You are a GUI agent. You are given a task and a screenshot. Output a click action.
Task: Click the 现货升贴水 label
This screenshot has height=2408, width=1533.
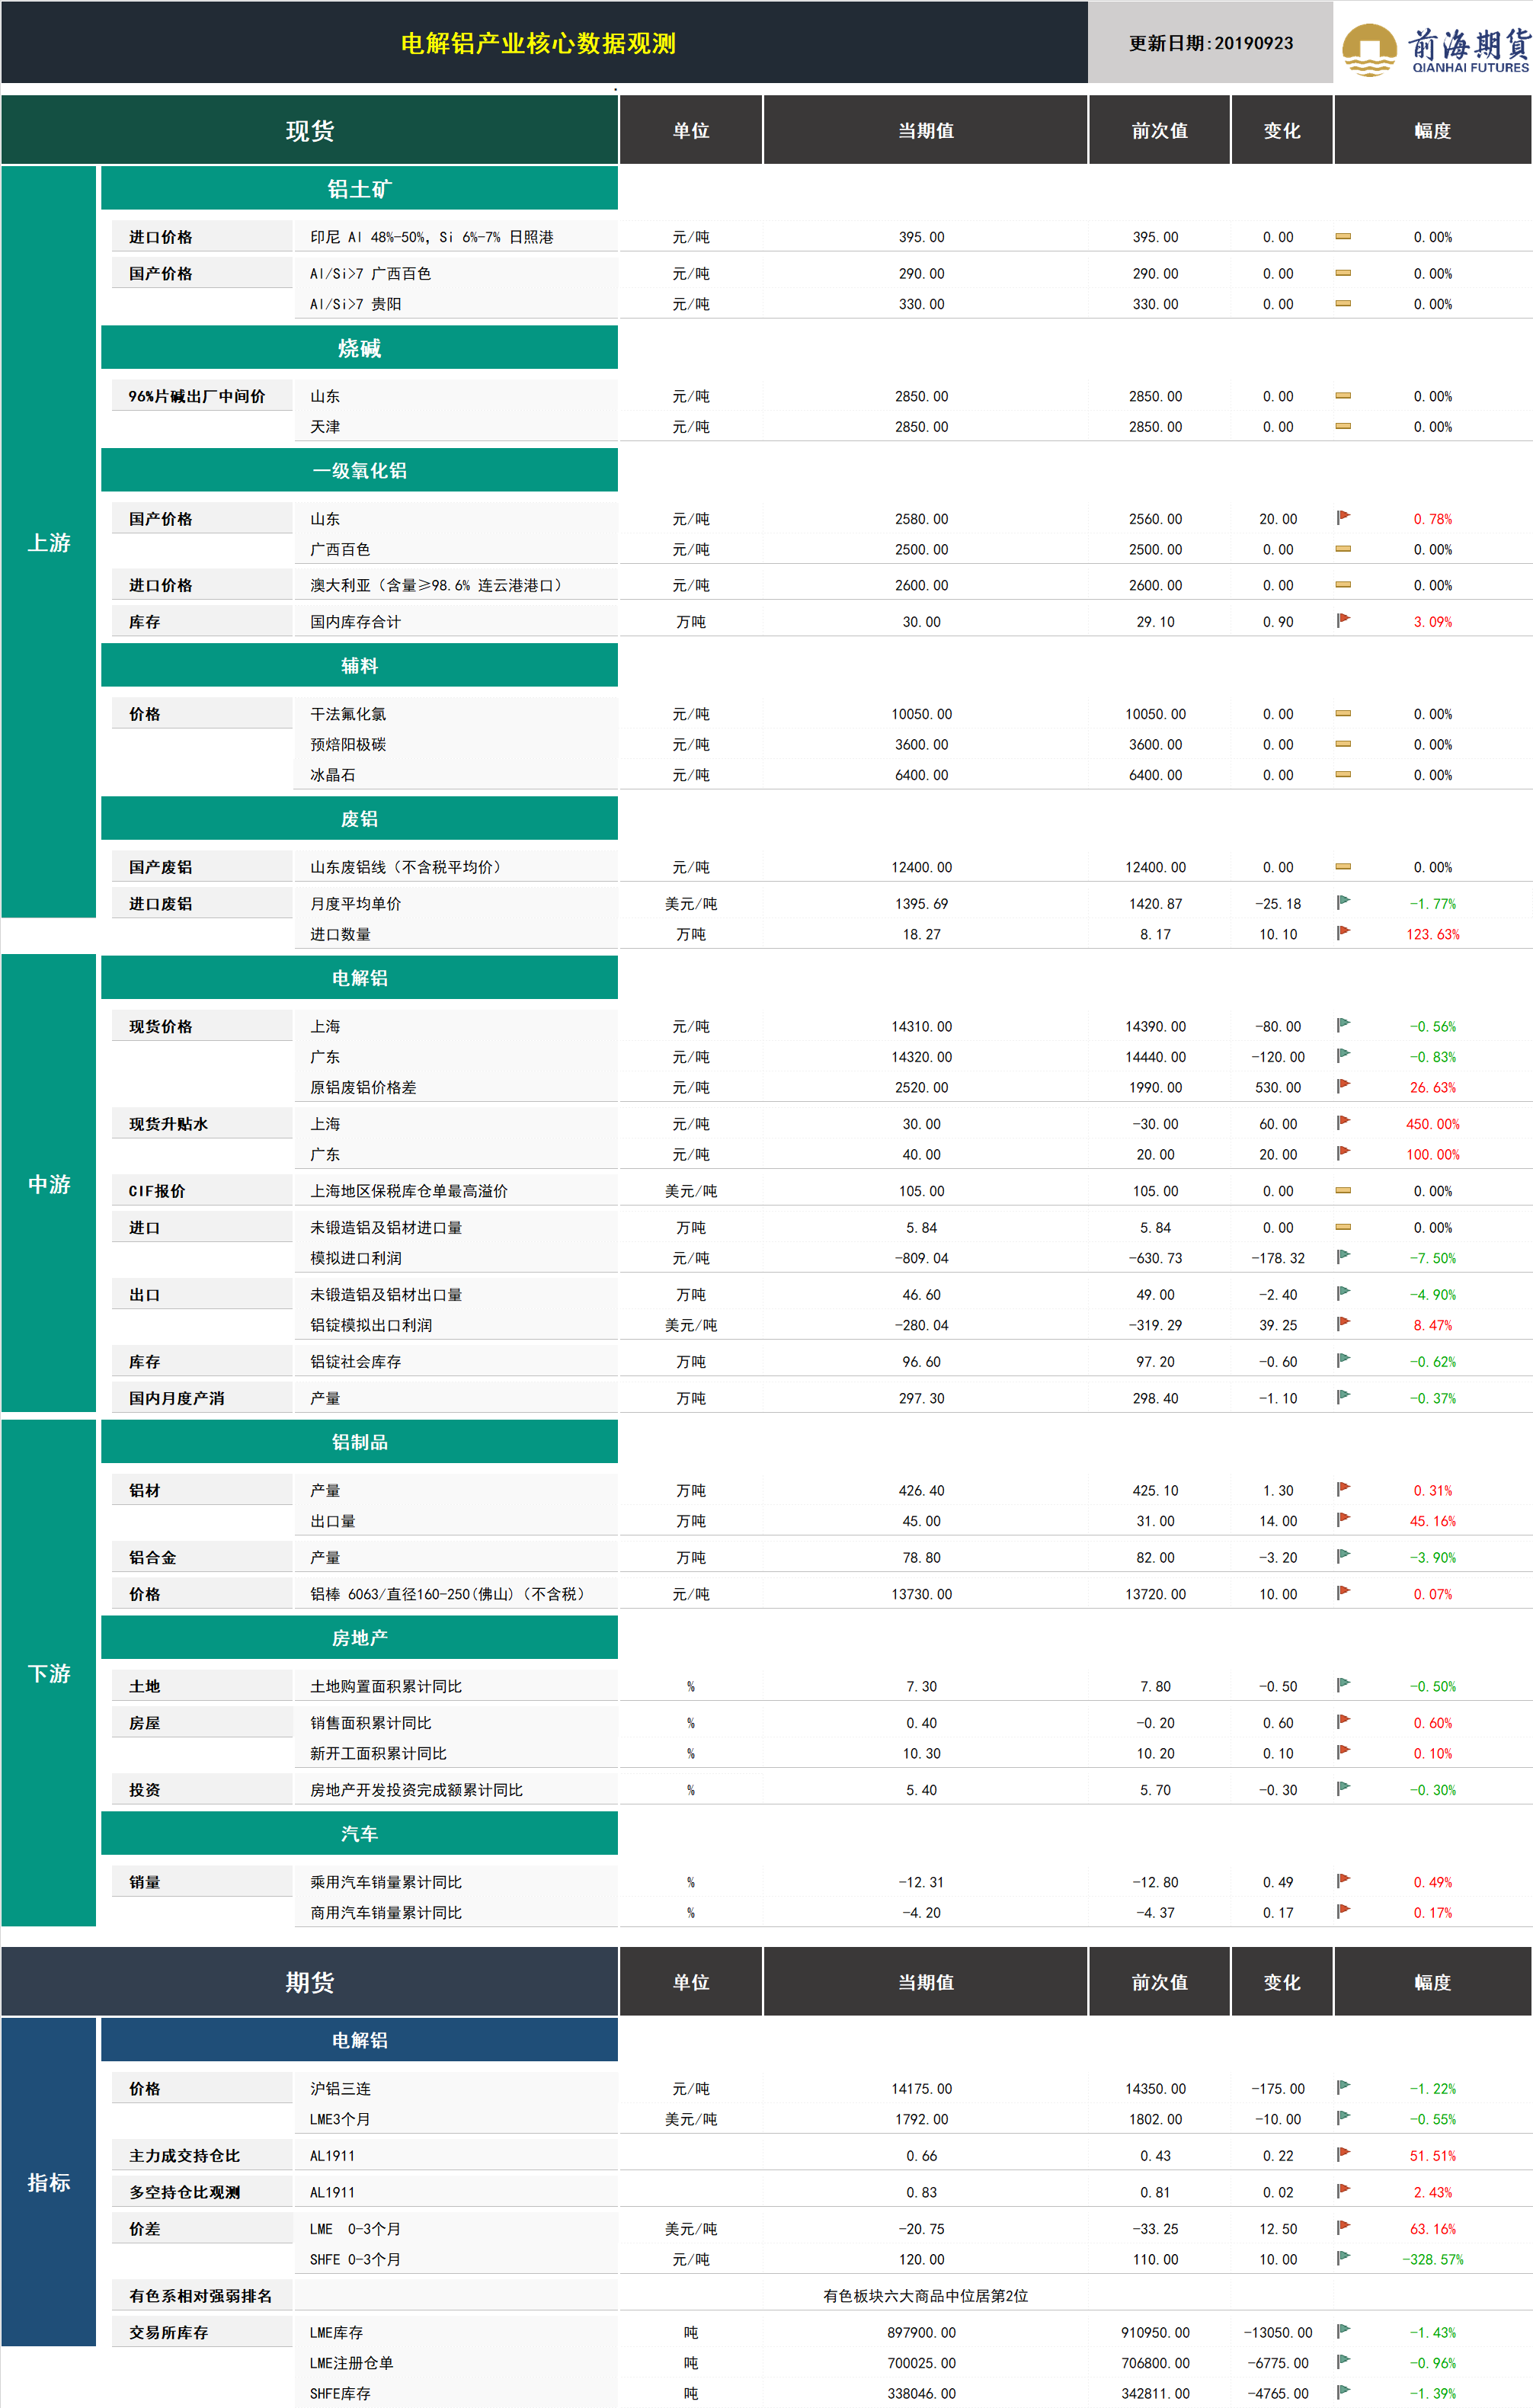pyautogui.click(x=168, y=1124)
